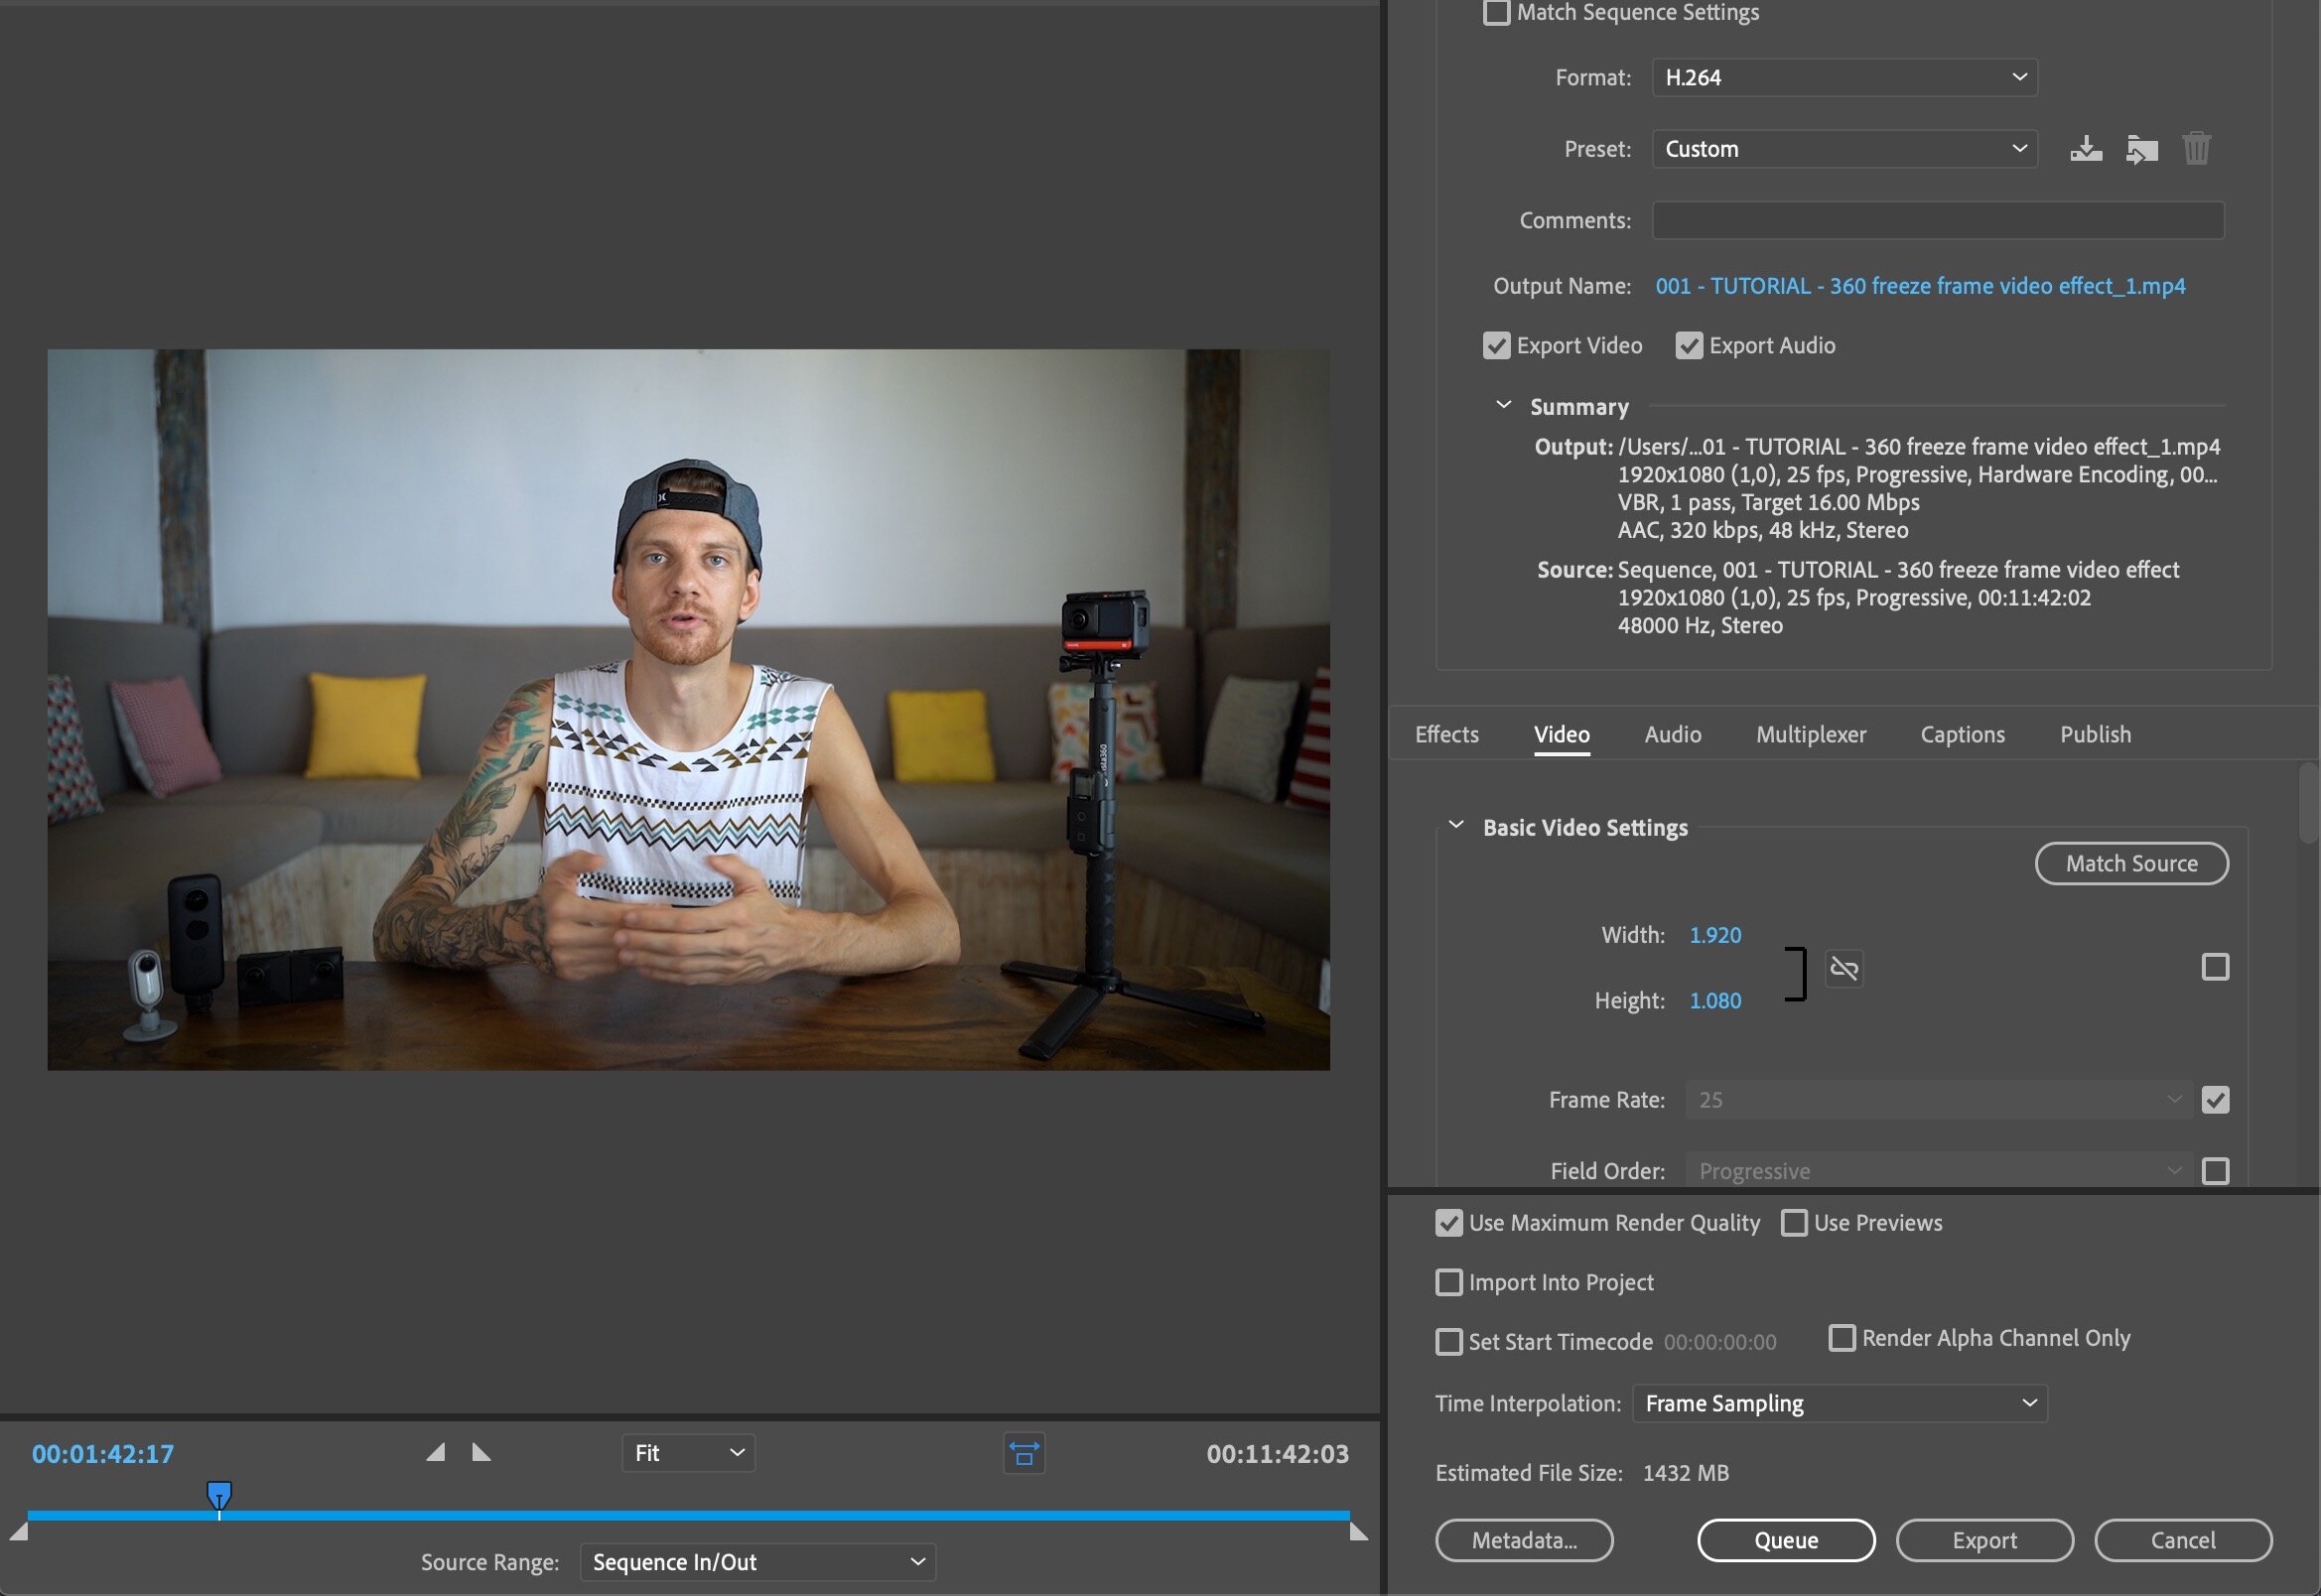Click the Export Audio checkbox icon
Screen dimensions: 2321x1596
pyautogui.click(x=1688, y=343)
